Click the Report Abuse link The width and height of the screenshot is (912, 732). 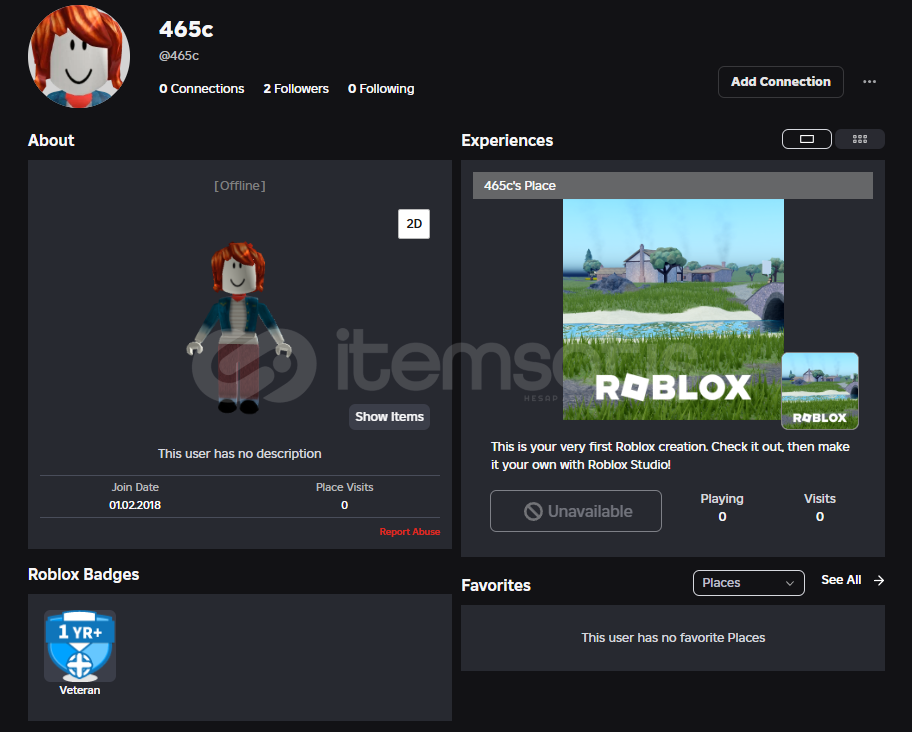(x=409, y=532)
